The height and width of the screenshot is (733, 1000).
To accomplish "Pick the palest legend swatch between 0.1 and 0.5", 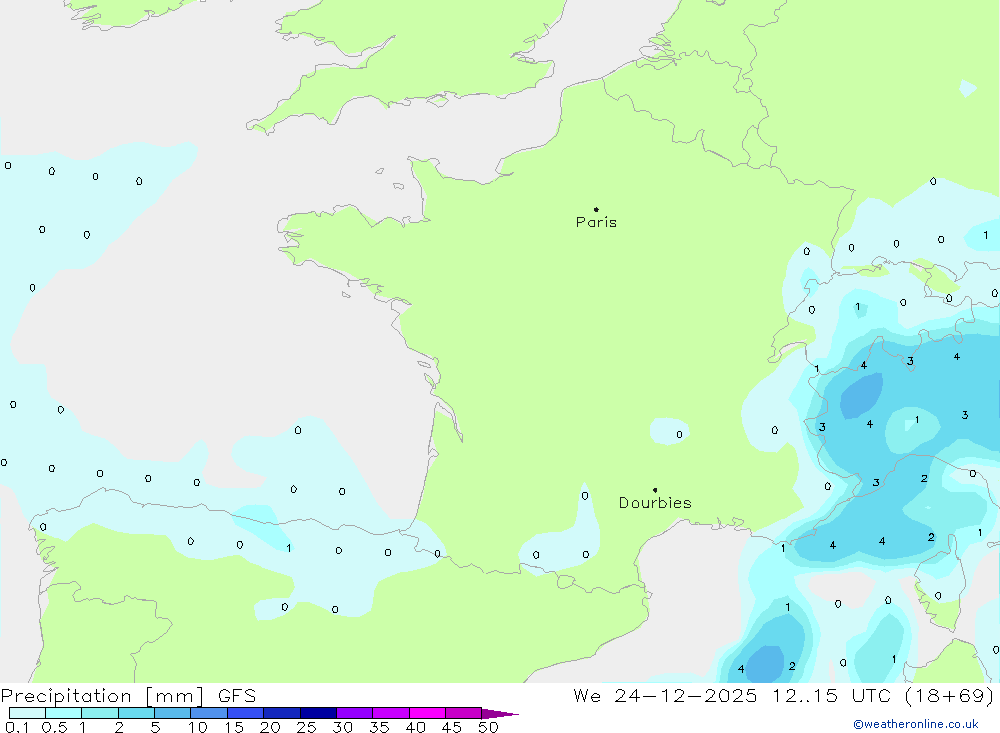I will point(27,713).
